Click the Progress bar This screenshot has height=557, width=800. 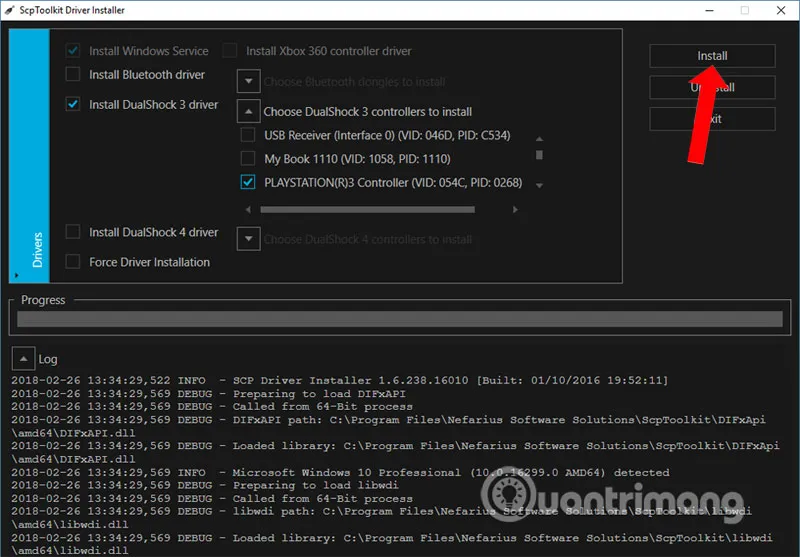400,320
